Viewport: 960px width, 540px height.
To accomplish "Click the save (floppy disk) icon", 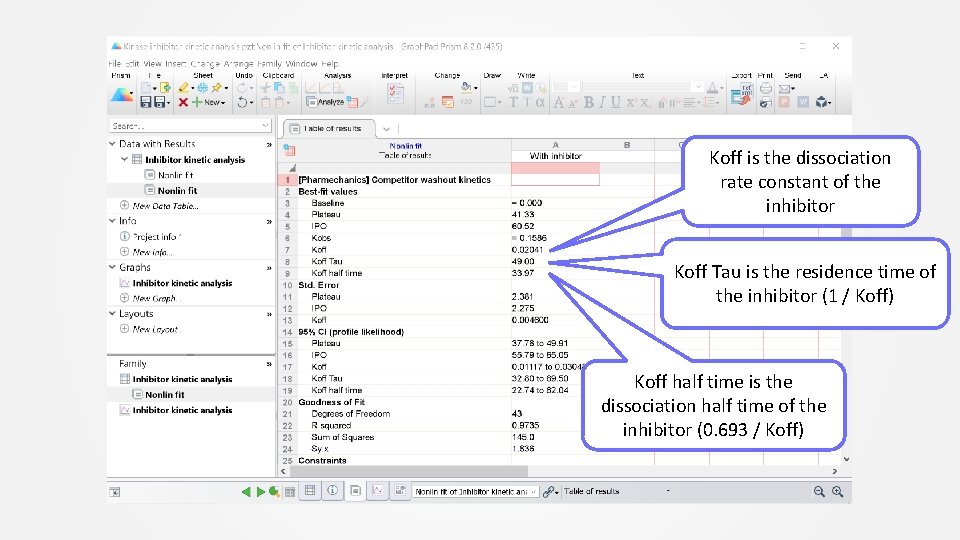I will click(x=146, y=102).
